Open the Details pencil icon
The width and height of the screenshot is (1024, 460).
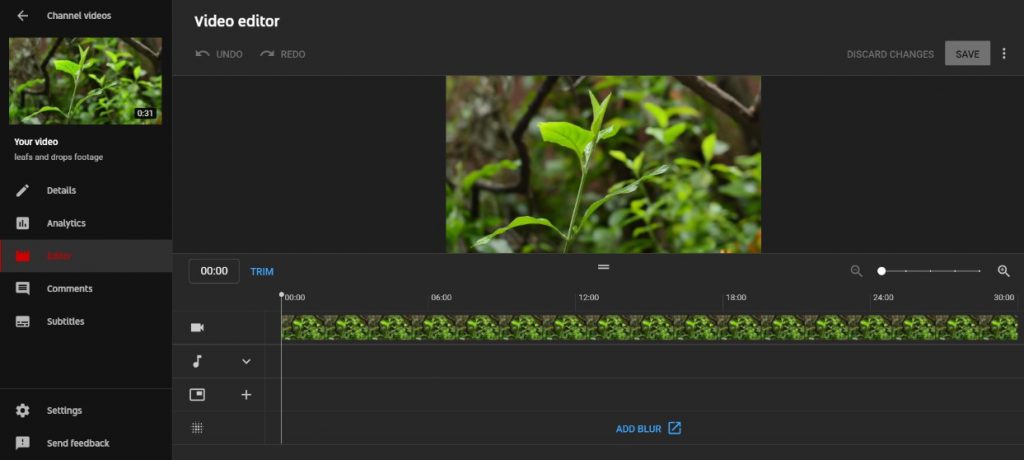click(23, 190)
